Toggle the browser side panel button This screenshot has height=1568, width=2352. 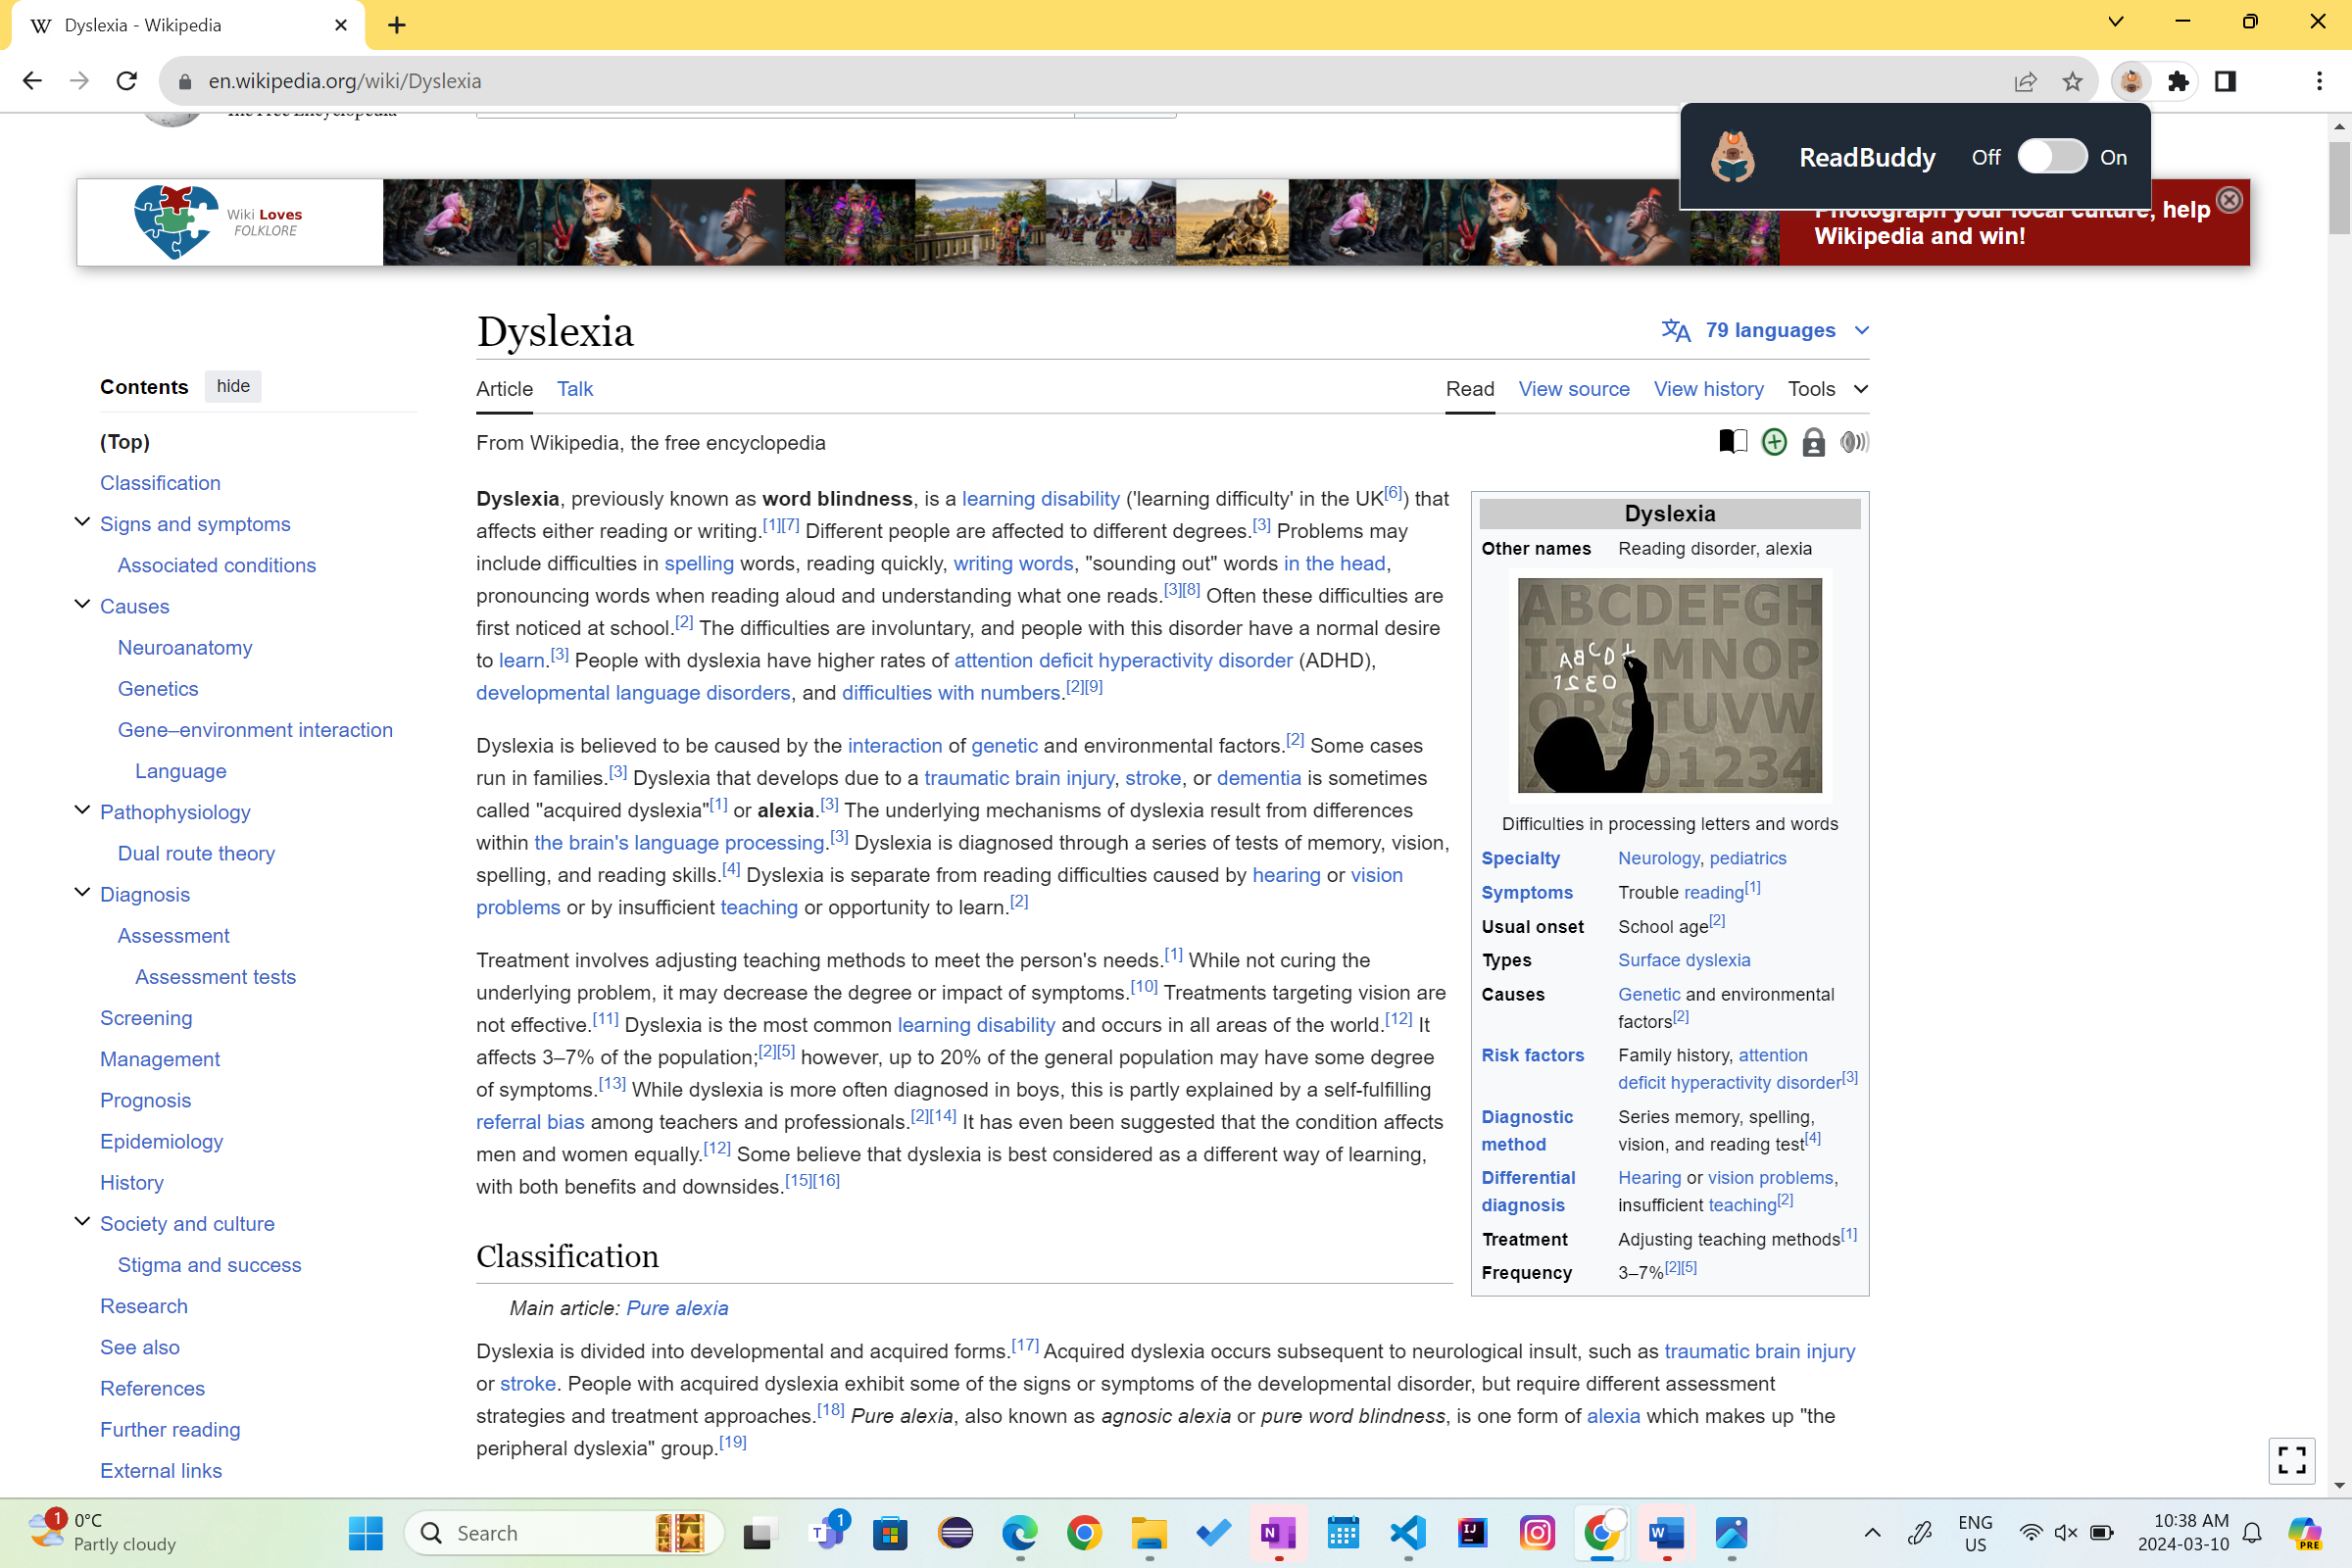tap(2225, 81)
